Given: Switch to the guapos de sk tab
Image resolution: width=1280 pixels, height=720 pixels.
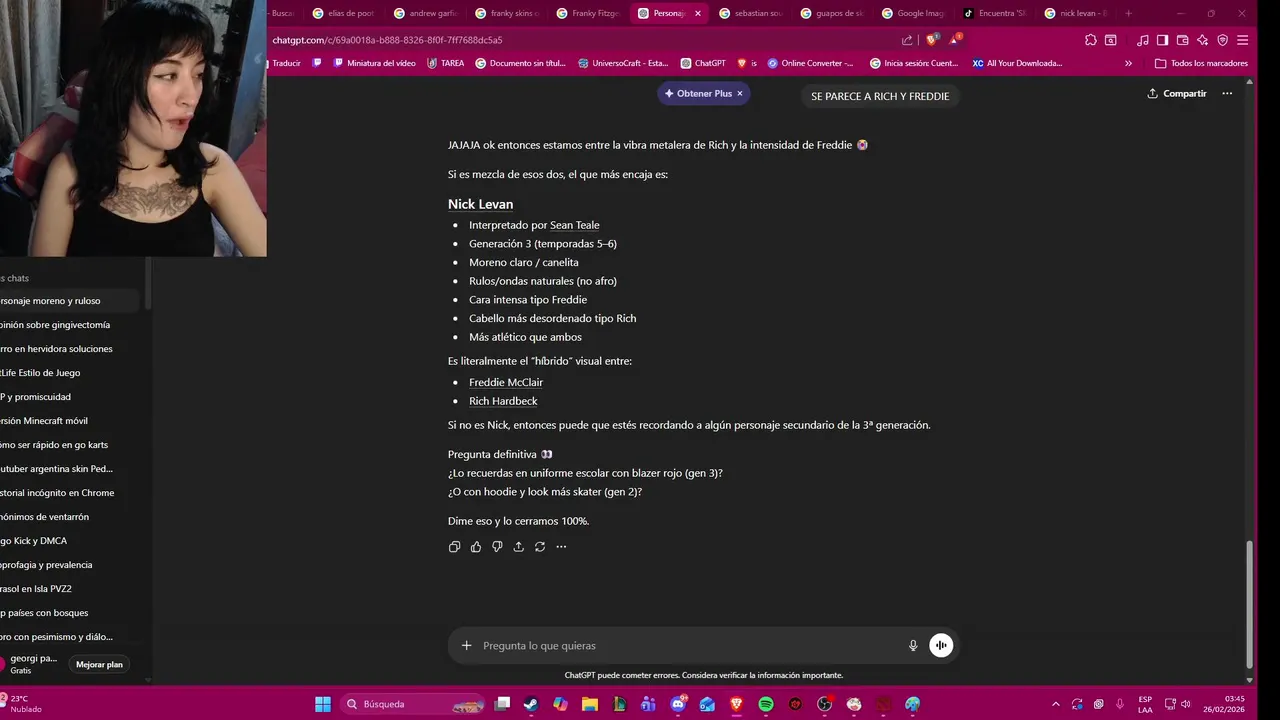Looking at the screenshot, I should [832, 13].
